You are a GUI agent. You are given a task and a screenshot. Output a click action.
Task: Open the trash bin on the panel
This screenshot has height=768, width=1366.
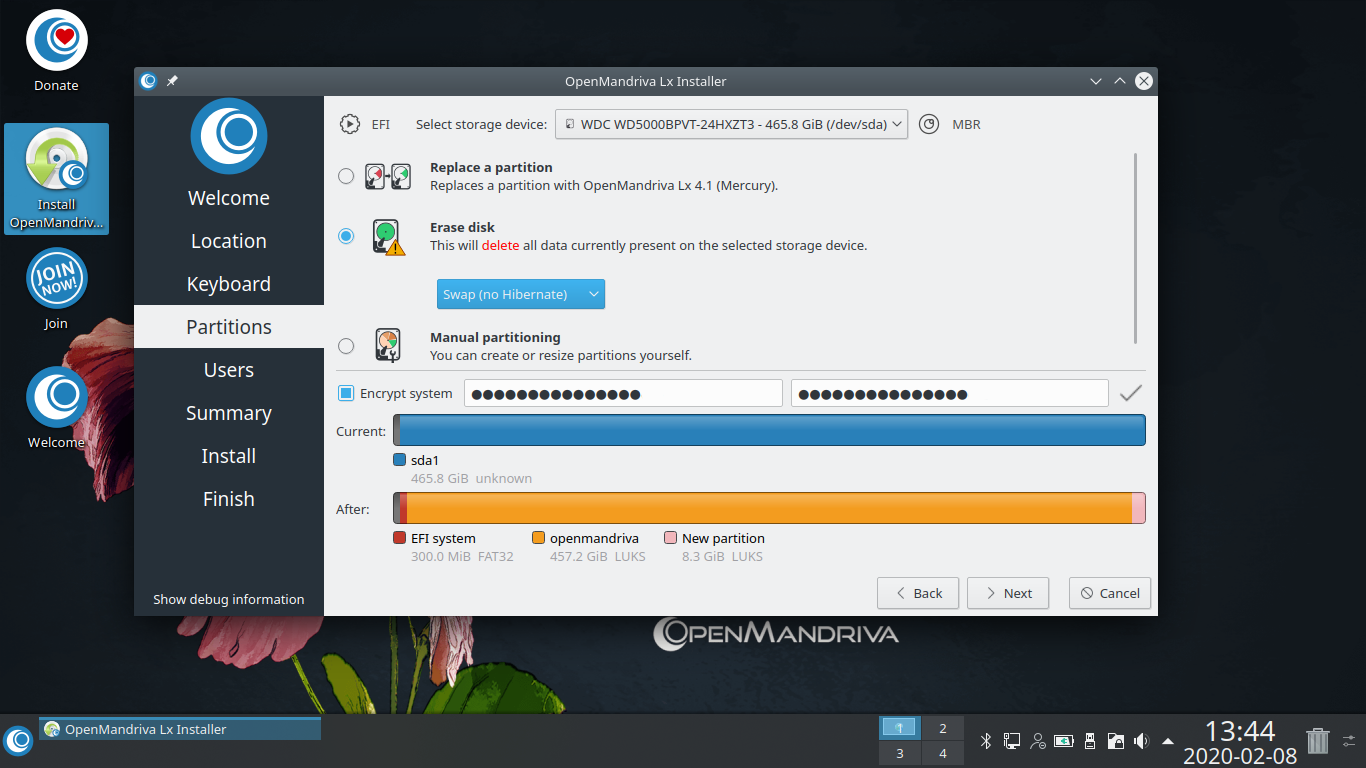pos(1318,740)
